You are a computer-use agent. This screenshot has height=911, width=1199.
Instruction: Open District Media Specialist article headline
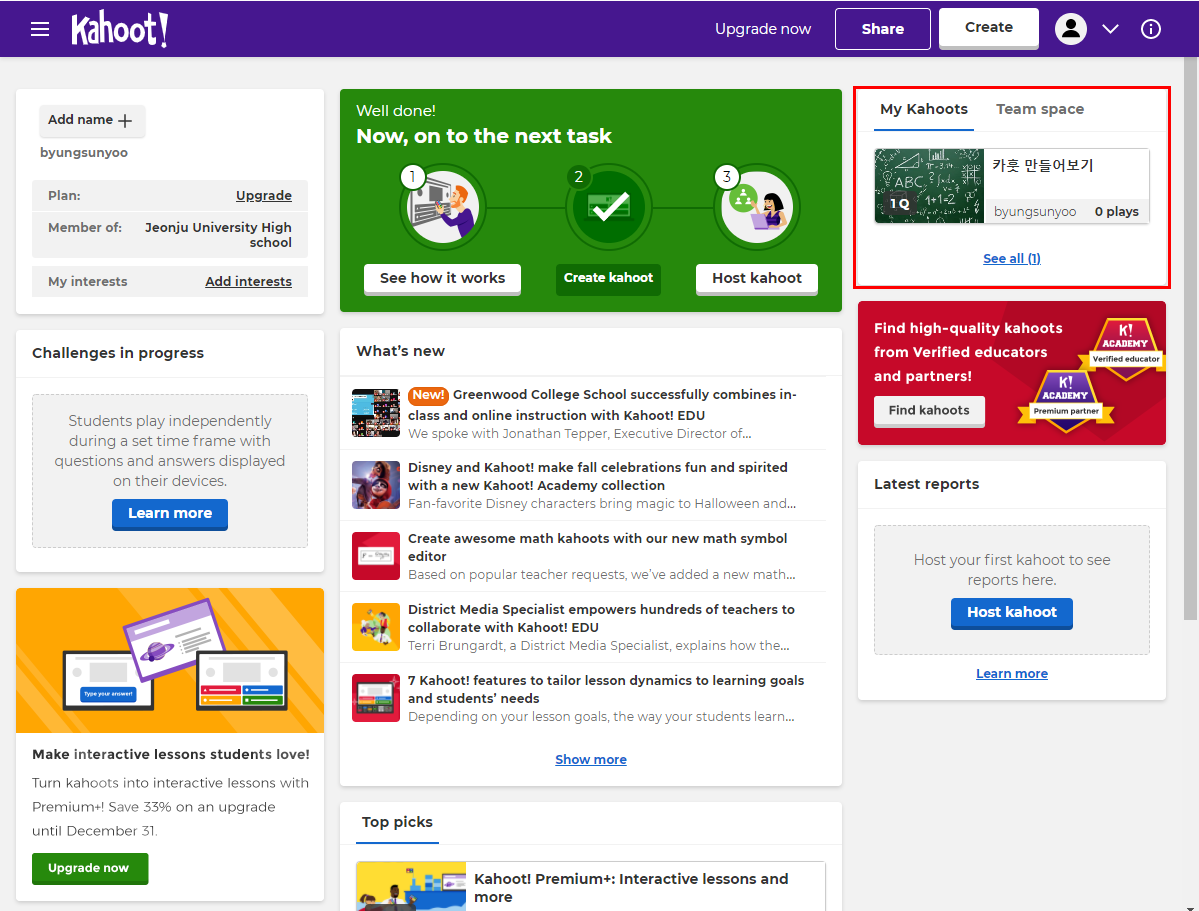[602, 618]
